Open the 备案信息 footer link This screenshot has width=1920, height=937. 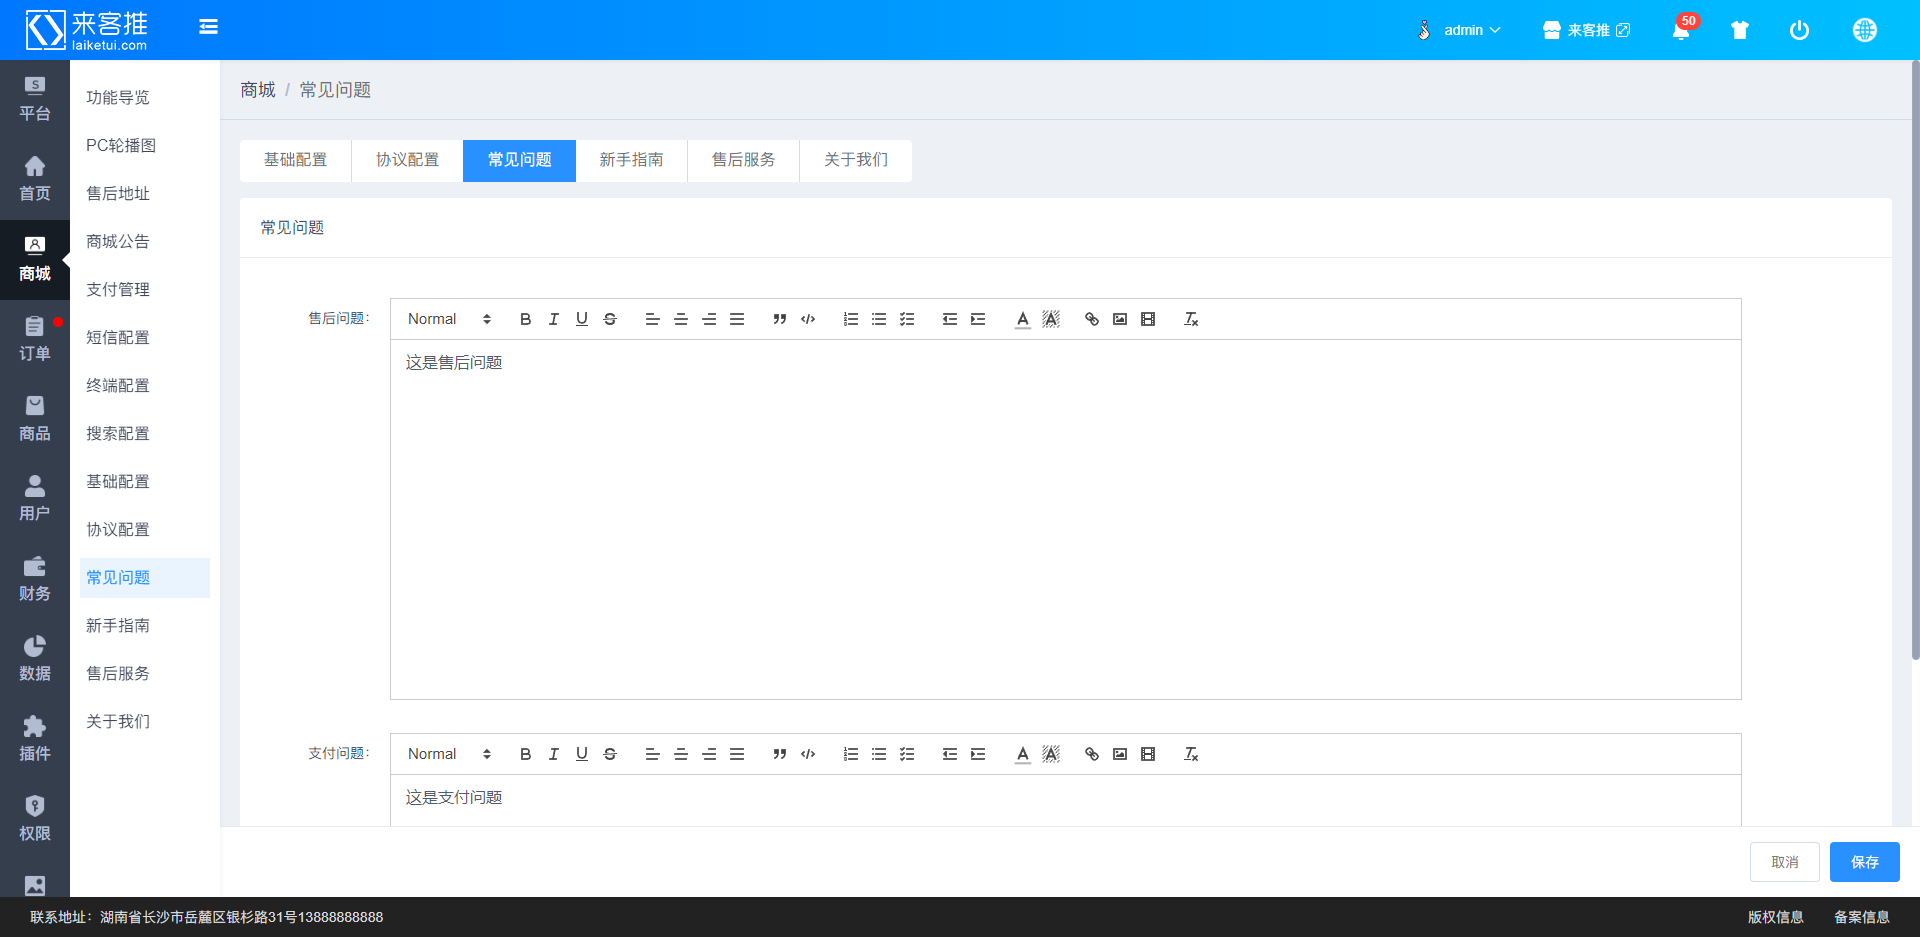tap(1861, 917)
